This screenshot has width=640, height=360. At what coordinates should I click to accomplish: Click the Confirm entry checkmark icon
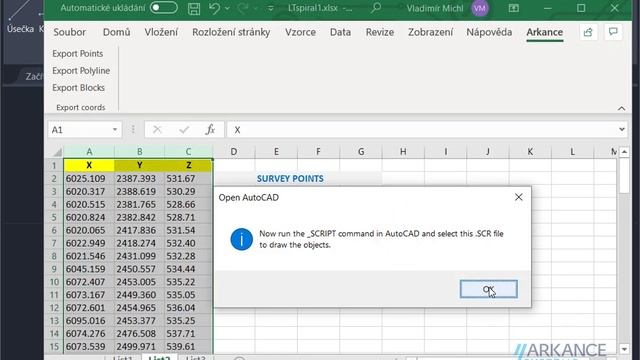[x=184, y=130]
